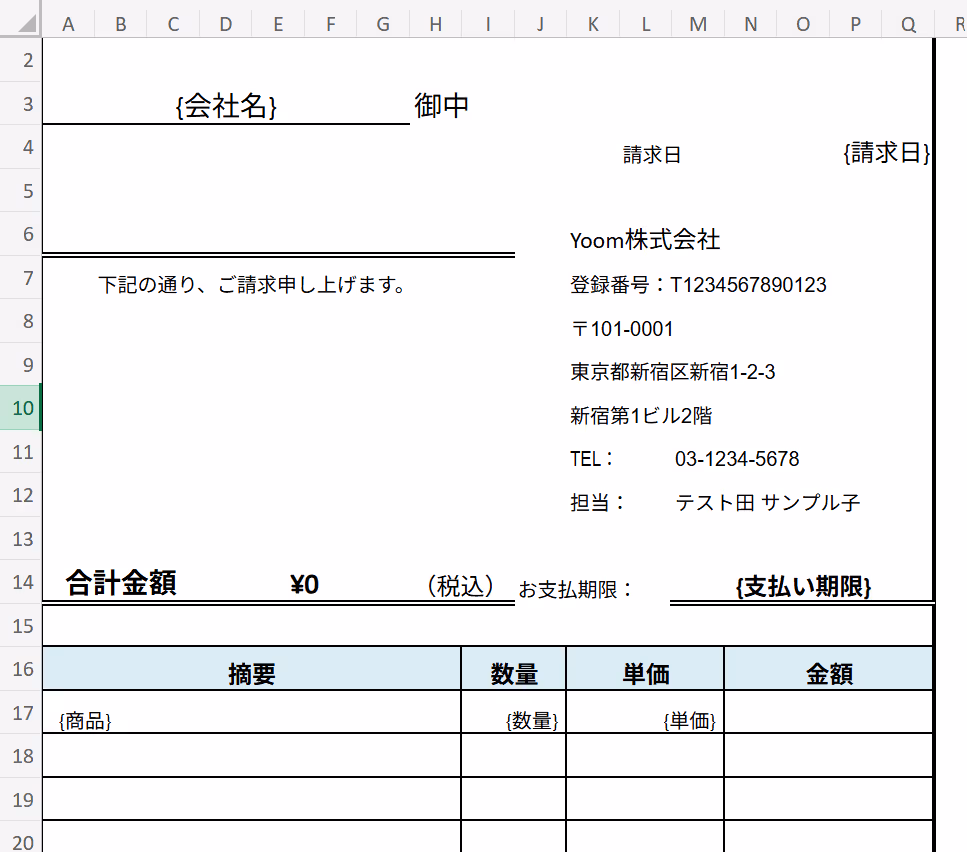The height and width of the screenshot is (852, 967).
Task: Select row 13 header
Action: click(21, 538)
